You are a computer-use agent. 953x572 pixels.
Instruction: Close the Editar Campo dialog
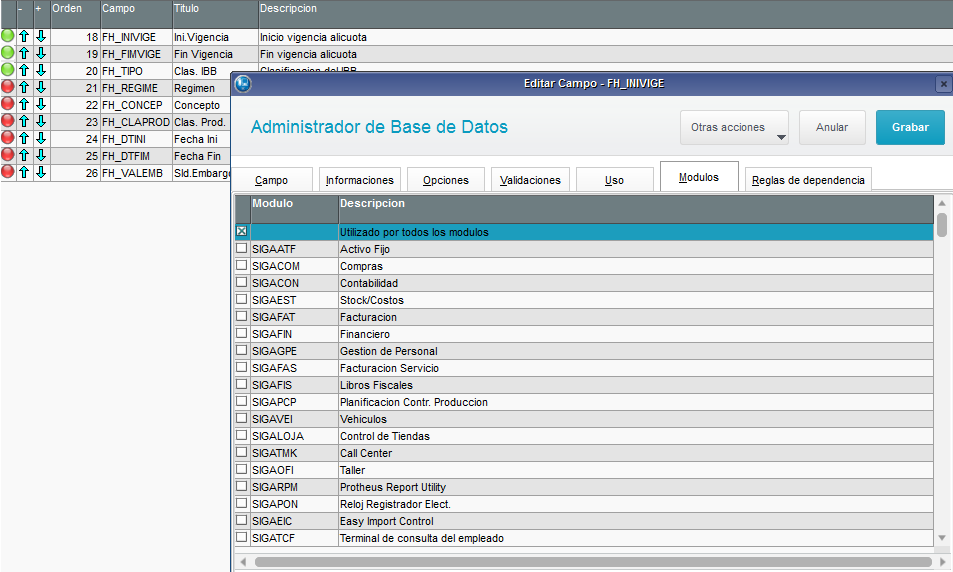(x=943, y=84)
